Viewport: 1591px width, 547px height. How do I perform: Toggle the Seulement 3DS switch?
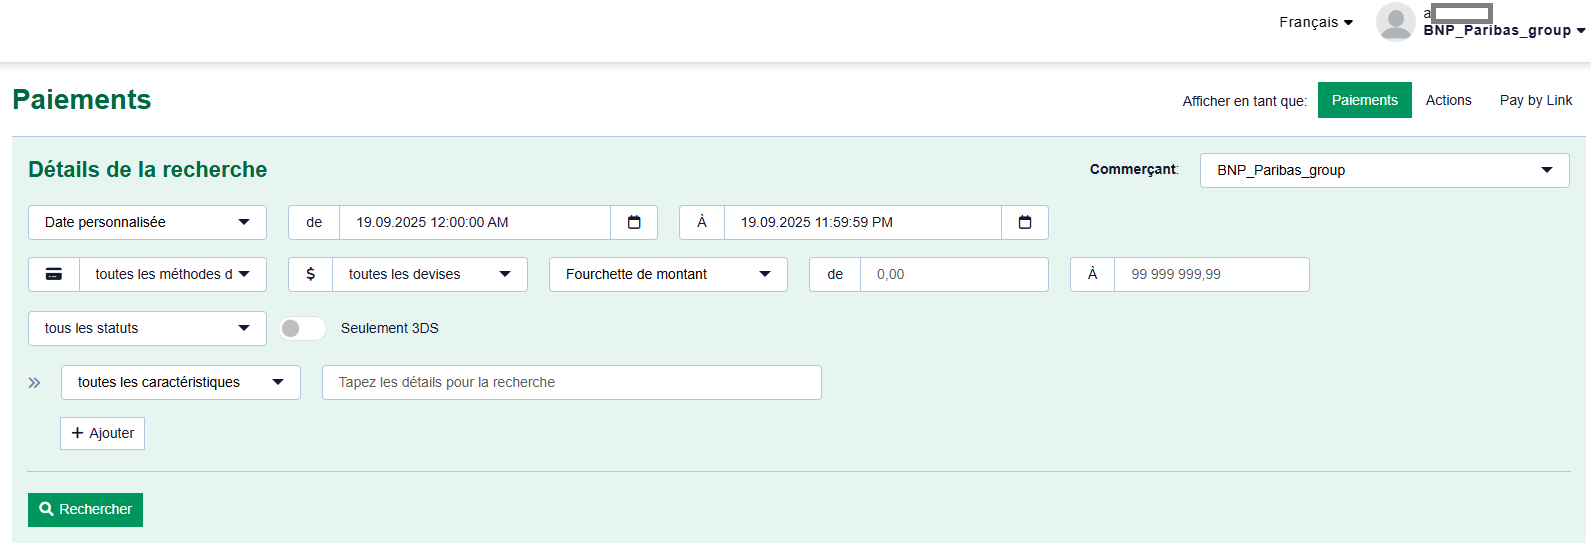pyautogui.click(x=302, y=328)
